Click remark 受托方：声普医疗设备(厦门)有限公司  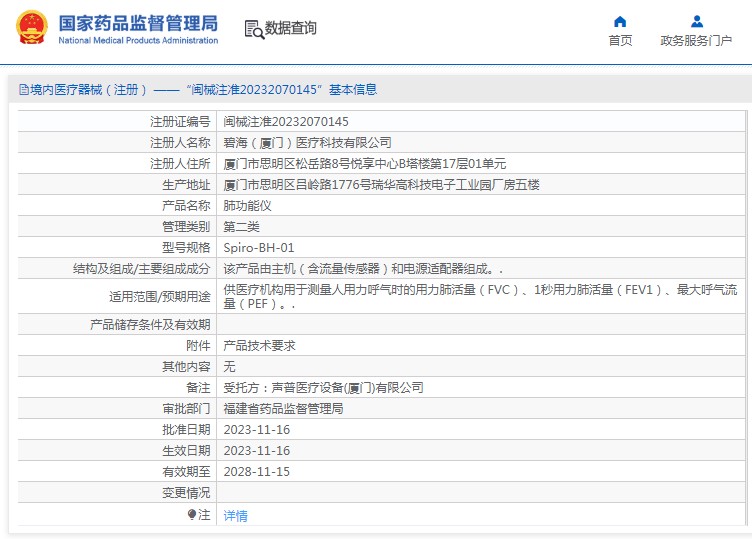[x=323, y=388]
